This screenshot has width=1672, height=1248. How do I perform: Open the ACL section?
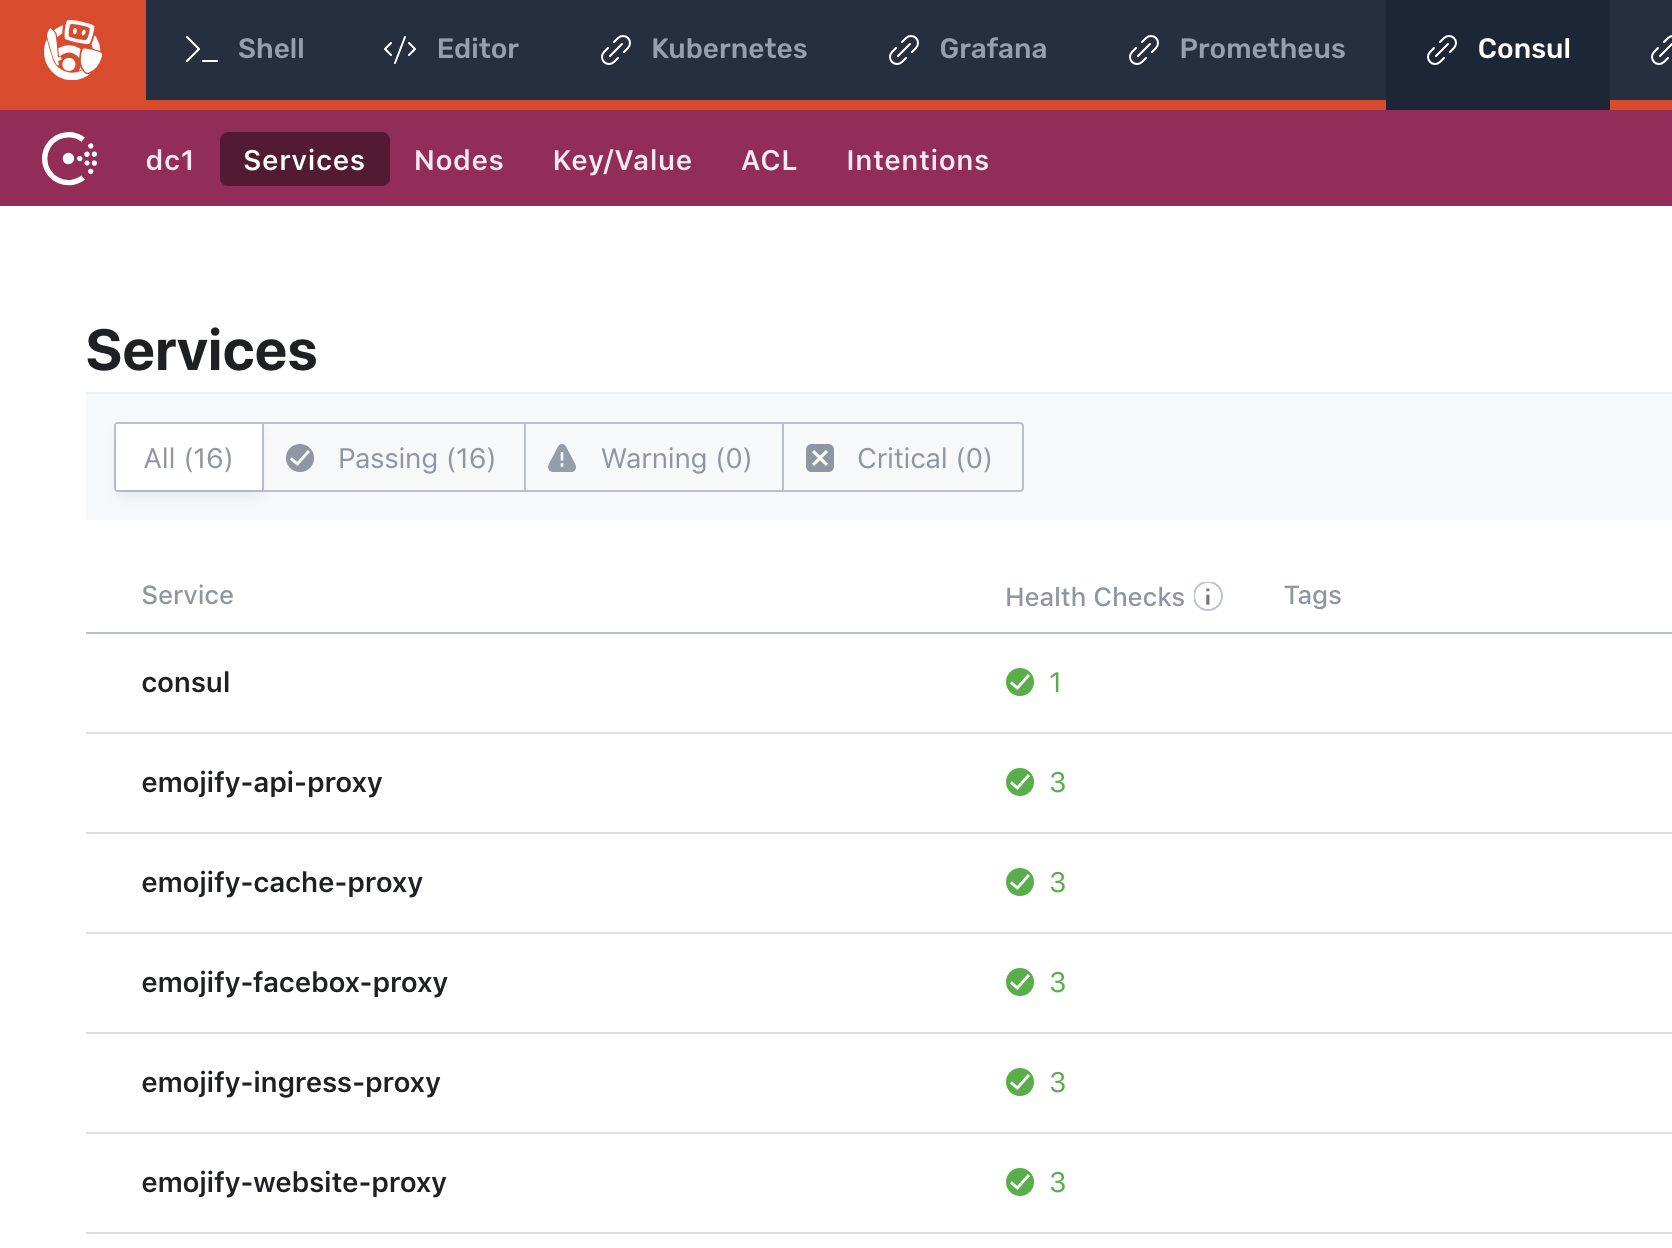point(769,160)
